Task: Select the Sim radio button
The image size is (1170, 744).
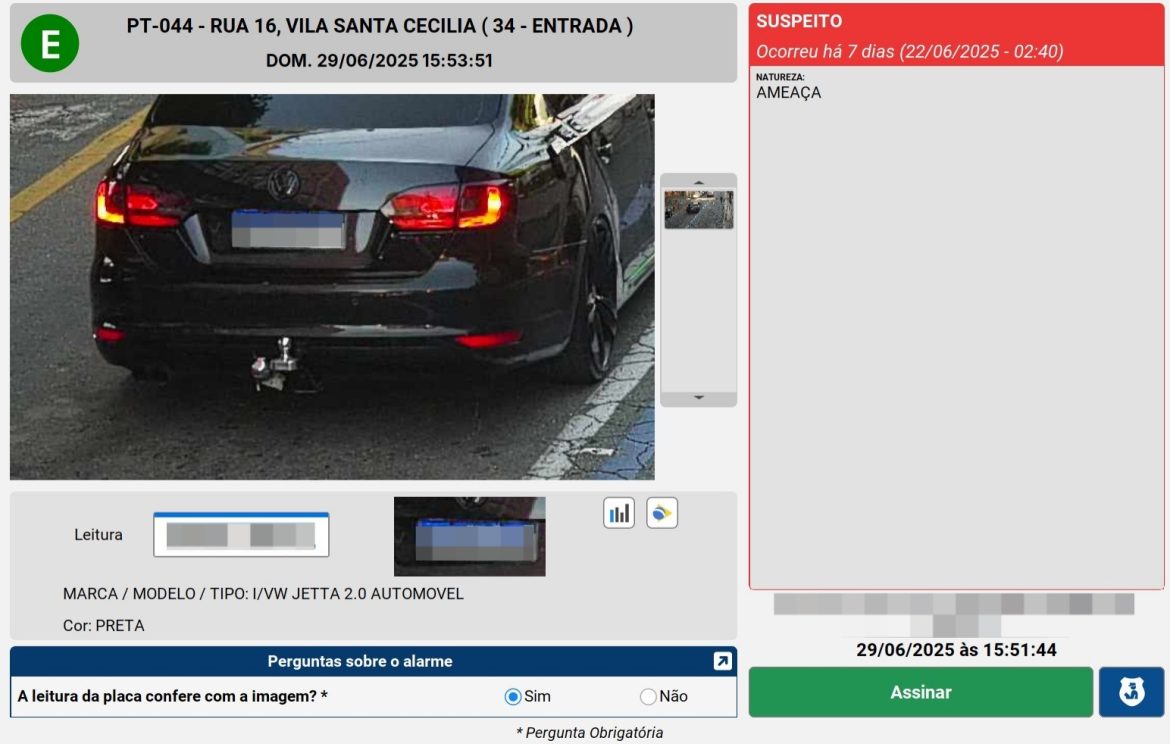Action: pyautogui.click(x=513, y=697)
